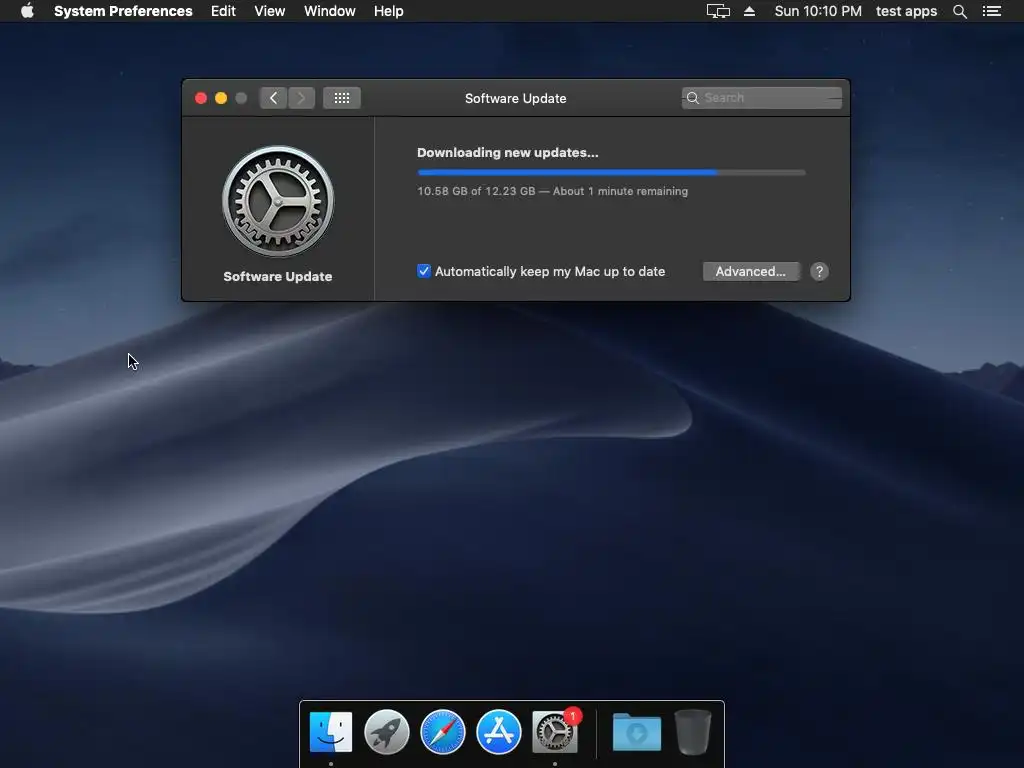Uncheck Automatically keep my Mac up to date
The image size is (1024, 768).
[x=424, y=271]
